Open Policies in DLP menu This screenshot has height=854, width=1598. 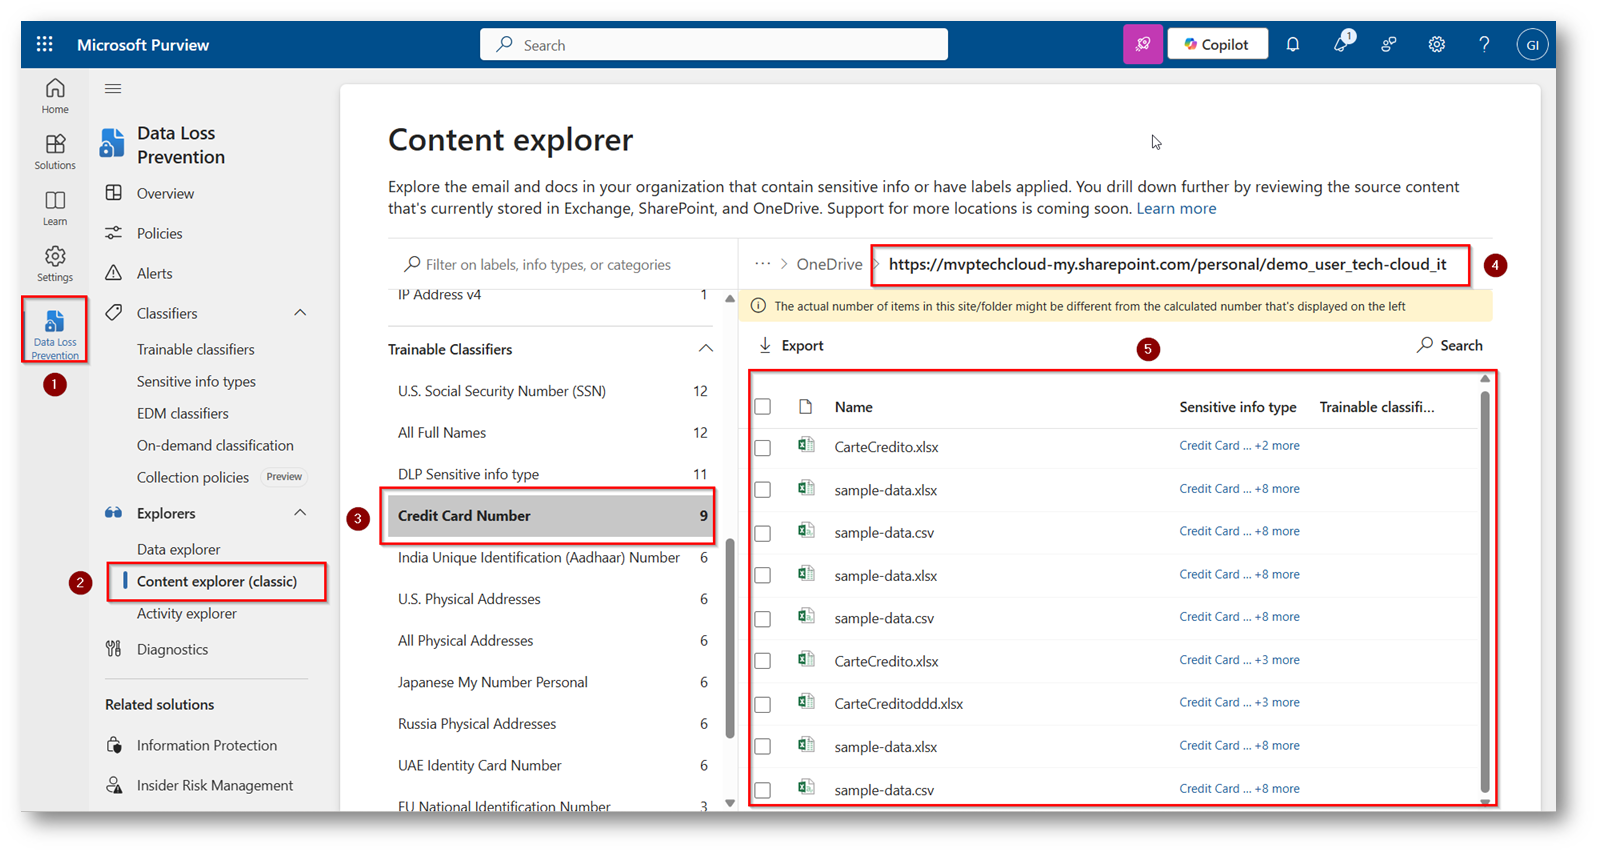click(x=160, y=233)
